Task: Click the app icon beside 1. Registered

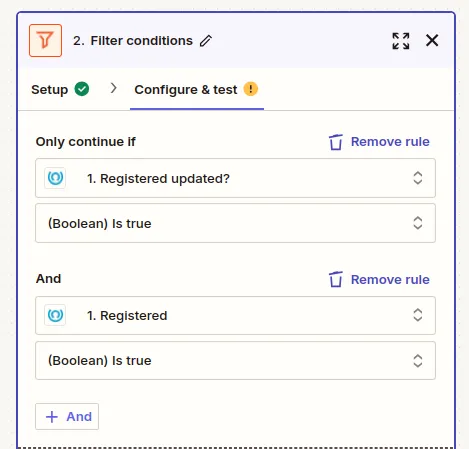Action: (x=55, y=315)
